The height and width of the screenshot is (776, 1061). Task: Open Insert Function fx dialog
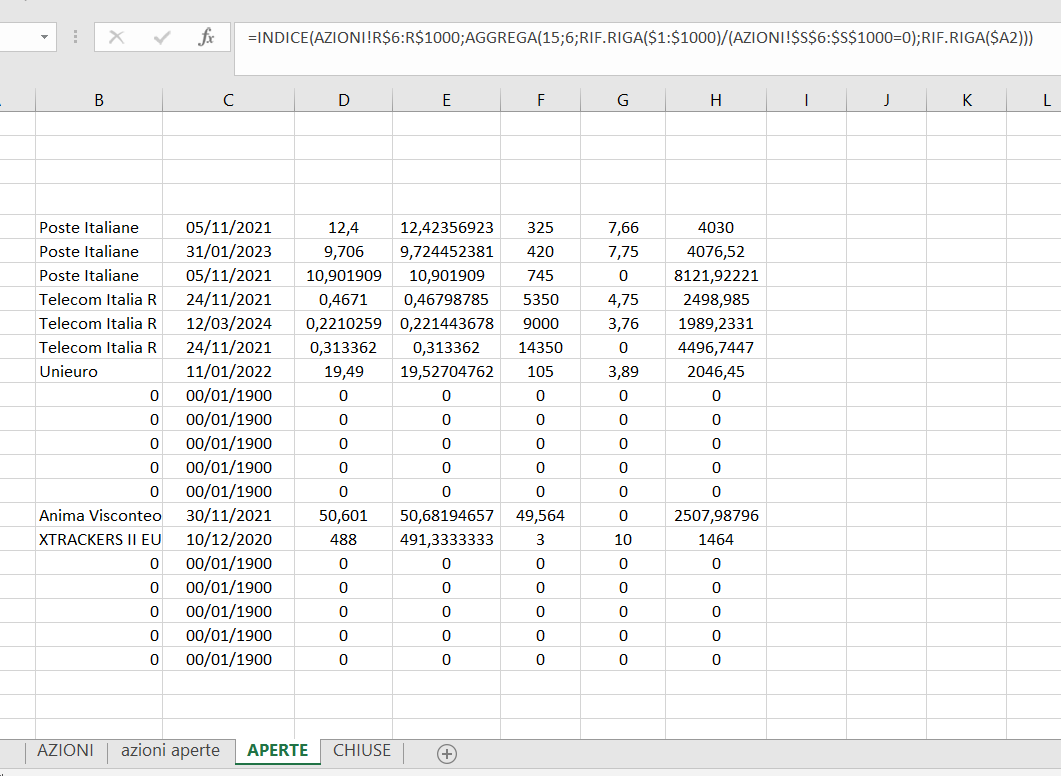point(206,37)
